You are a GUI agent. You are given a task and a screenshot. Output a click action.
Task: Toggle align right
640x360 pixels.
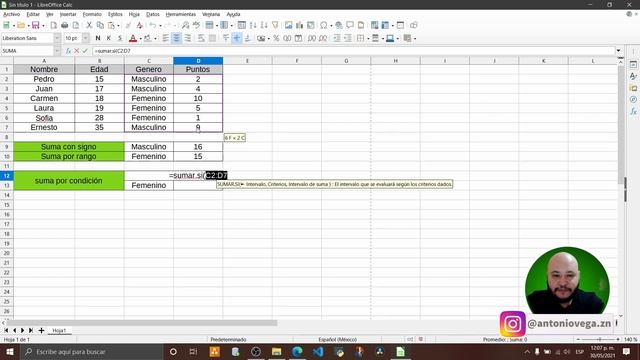(187, 38)
